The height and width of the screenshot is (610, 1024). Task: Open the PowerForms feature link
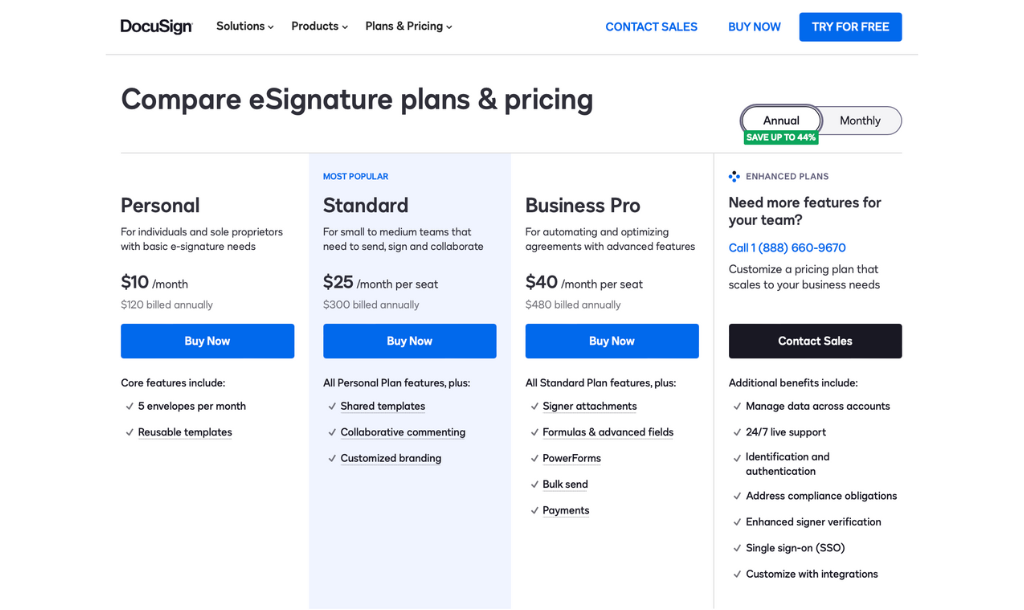tap(571, 458)
